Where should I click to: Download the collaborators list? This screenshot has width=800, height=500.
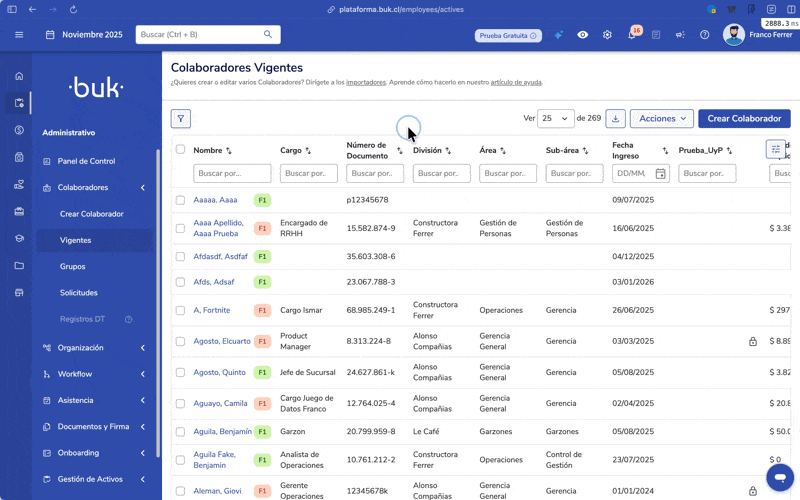click(615, 119)
